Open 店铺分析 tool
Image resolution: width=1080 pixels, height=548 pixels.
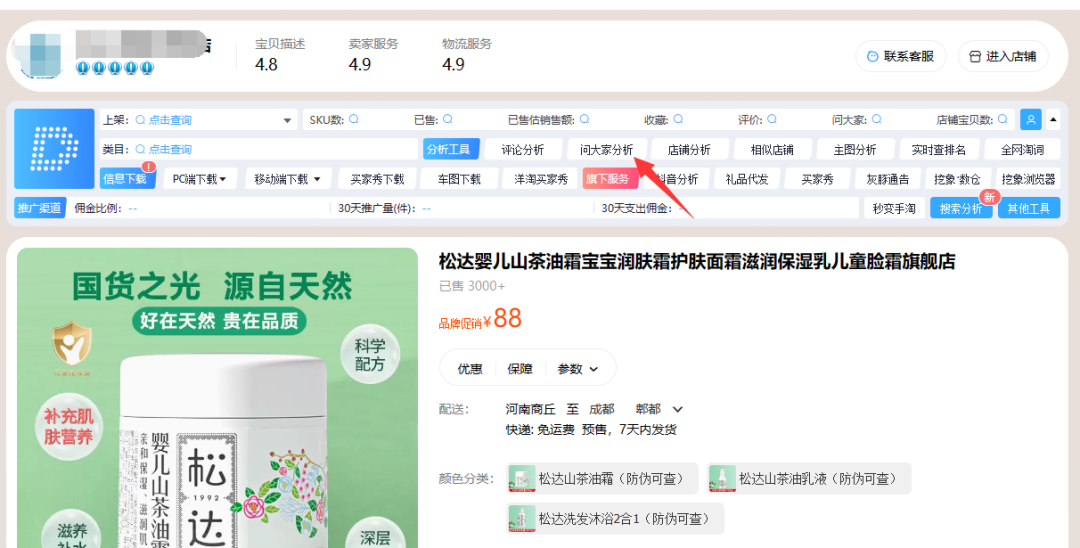pyautogui.click(x=689, y=149)
